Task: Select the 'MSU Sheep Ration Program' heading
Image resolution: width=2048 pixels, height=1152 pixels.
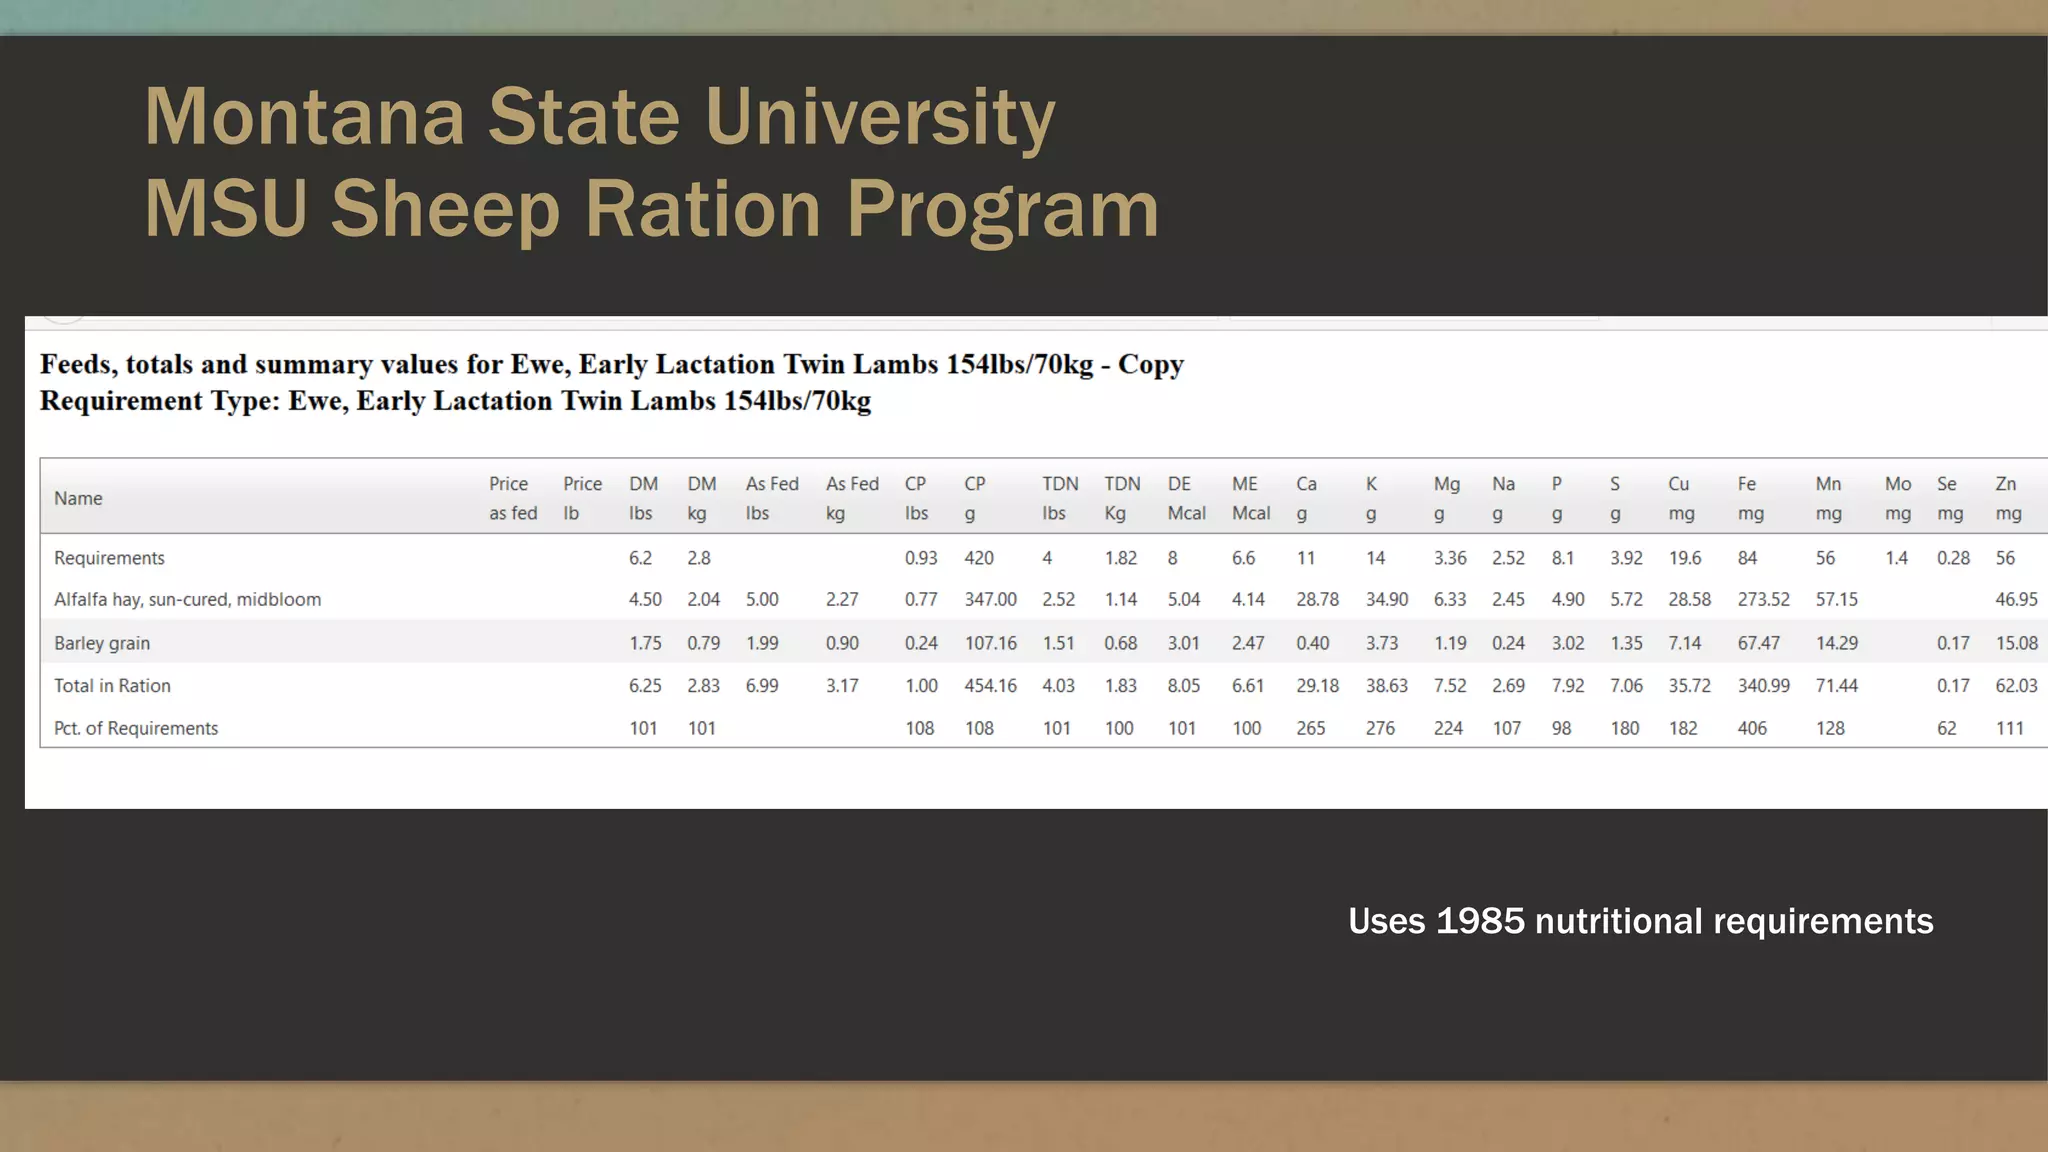Action: point(652,209)
